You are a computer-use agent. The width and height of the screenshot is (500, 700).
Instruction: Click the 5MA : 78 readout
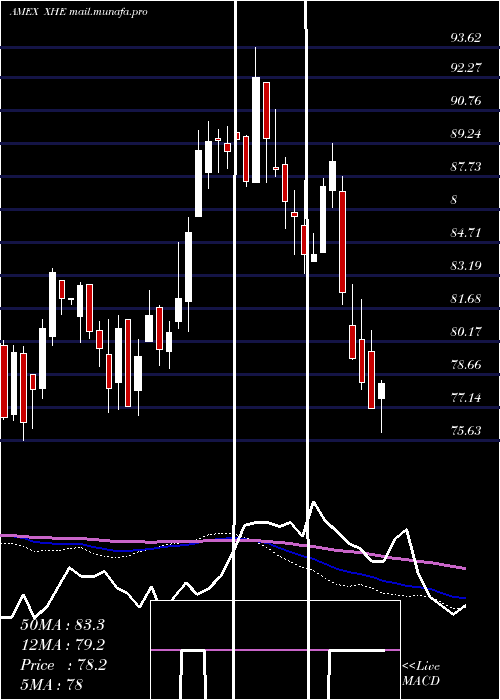coord(52,685)
